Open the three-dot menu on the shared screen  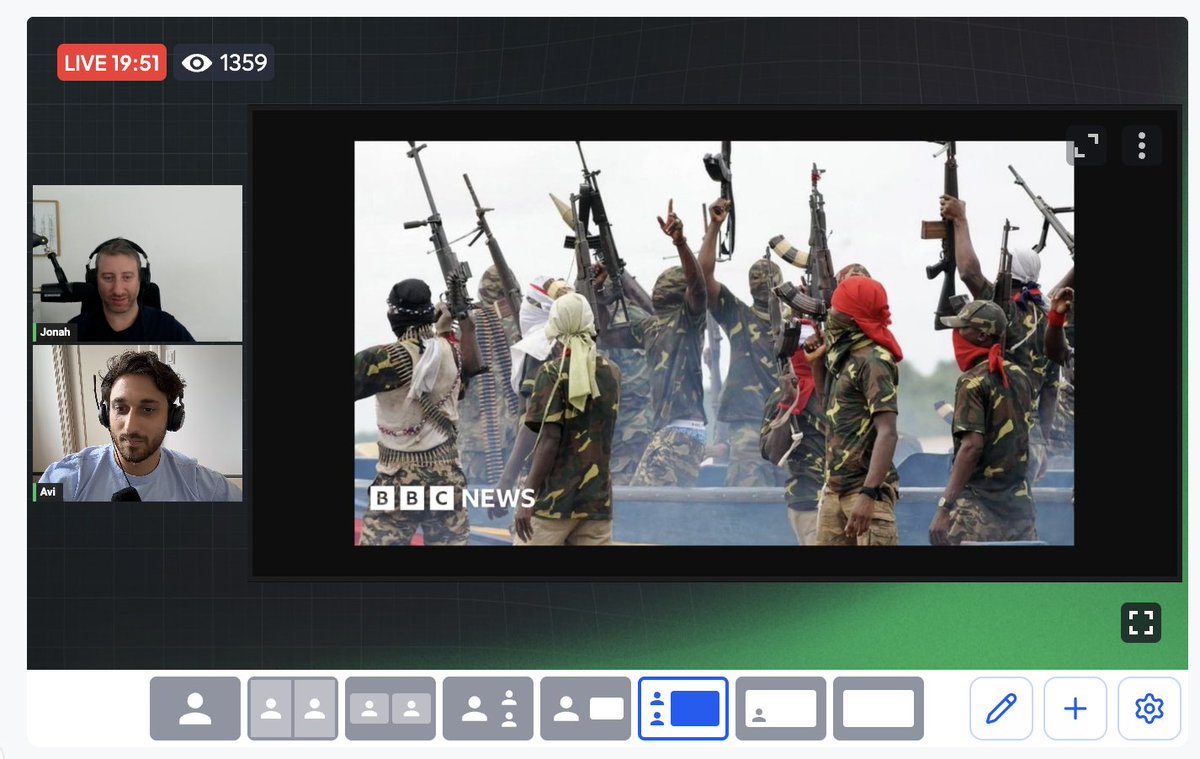point(1142,145)
